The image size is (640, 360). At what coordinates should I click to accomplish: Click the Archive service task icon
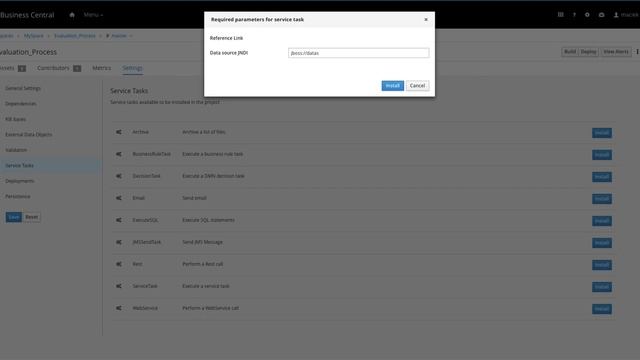tap(119, 132)
